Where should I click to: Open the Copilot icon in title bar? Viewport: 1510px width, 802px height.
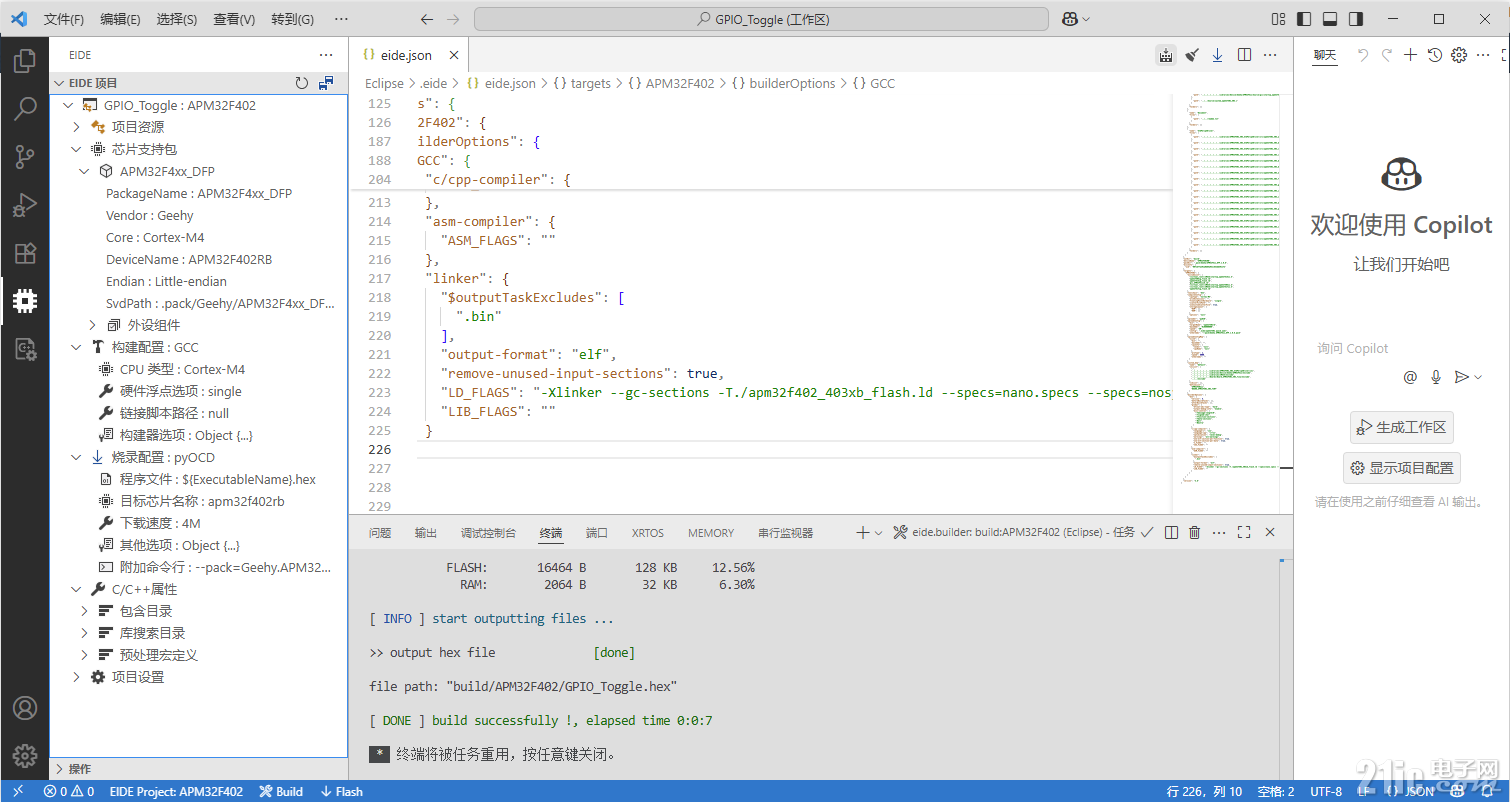1070,19
